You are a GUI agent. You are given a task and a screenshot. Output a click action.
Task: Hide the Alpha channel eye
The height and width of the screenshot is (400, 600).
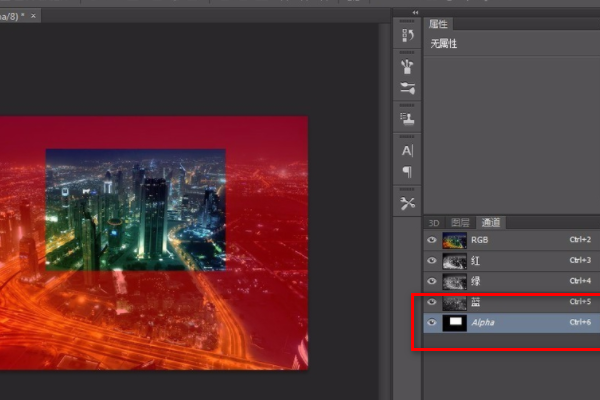[x=432, y=322]
